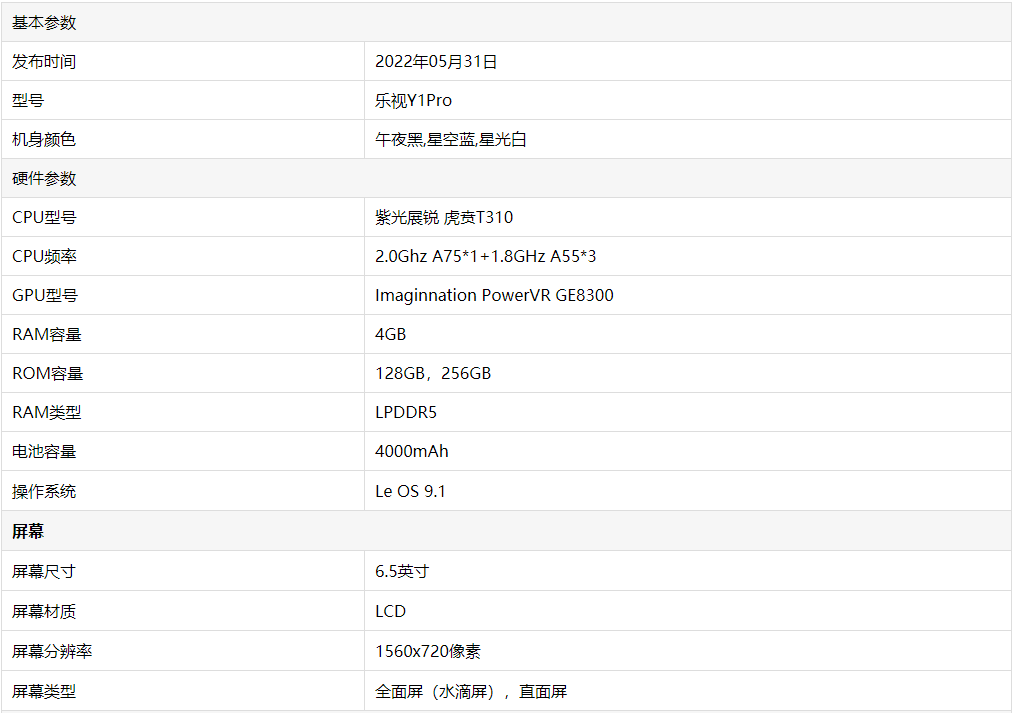Click the resolution value 1560x720像素

pos(428,652)
